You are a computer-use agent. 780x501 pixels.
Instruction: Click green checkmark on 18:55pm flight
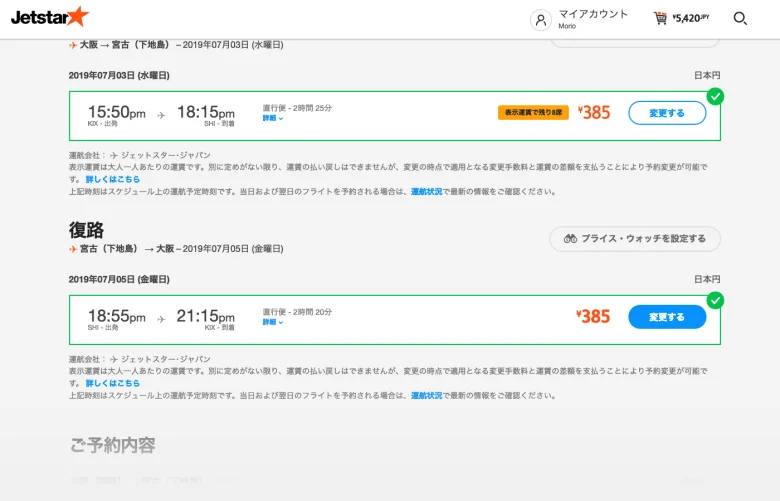[715, 301]
